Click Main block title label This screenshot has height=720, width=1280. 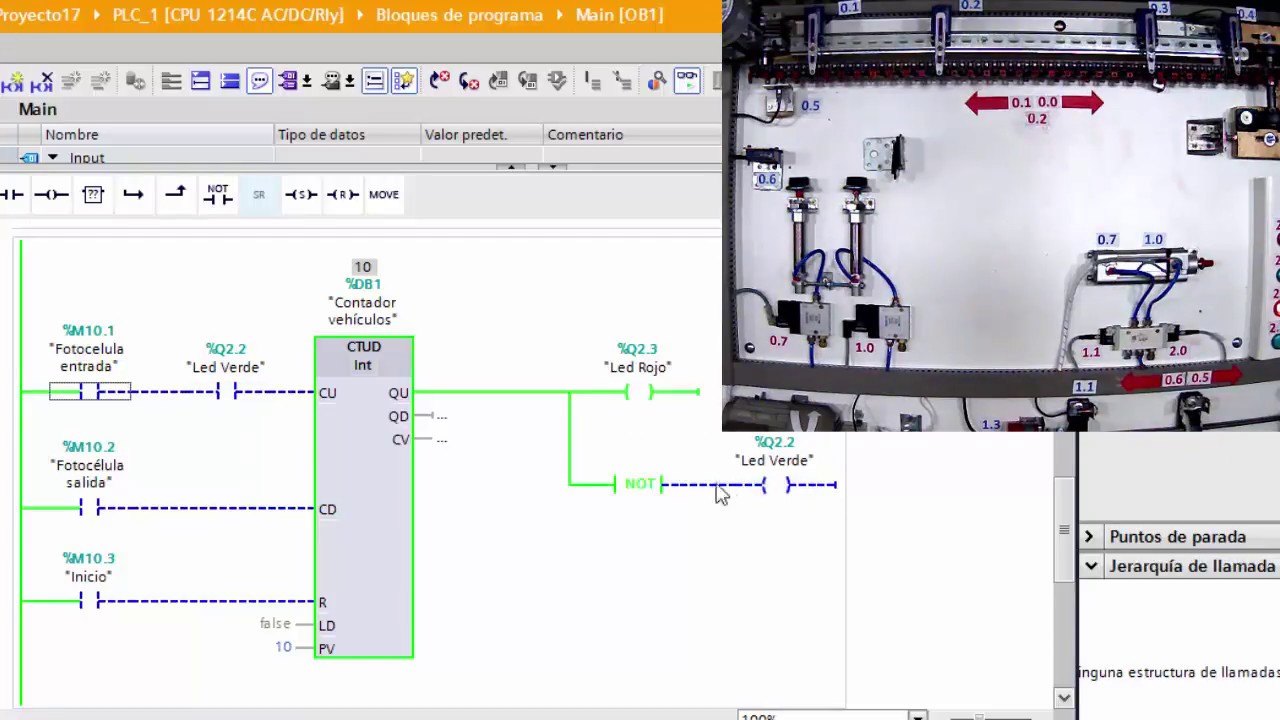(x=38, y=109)
